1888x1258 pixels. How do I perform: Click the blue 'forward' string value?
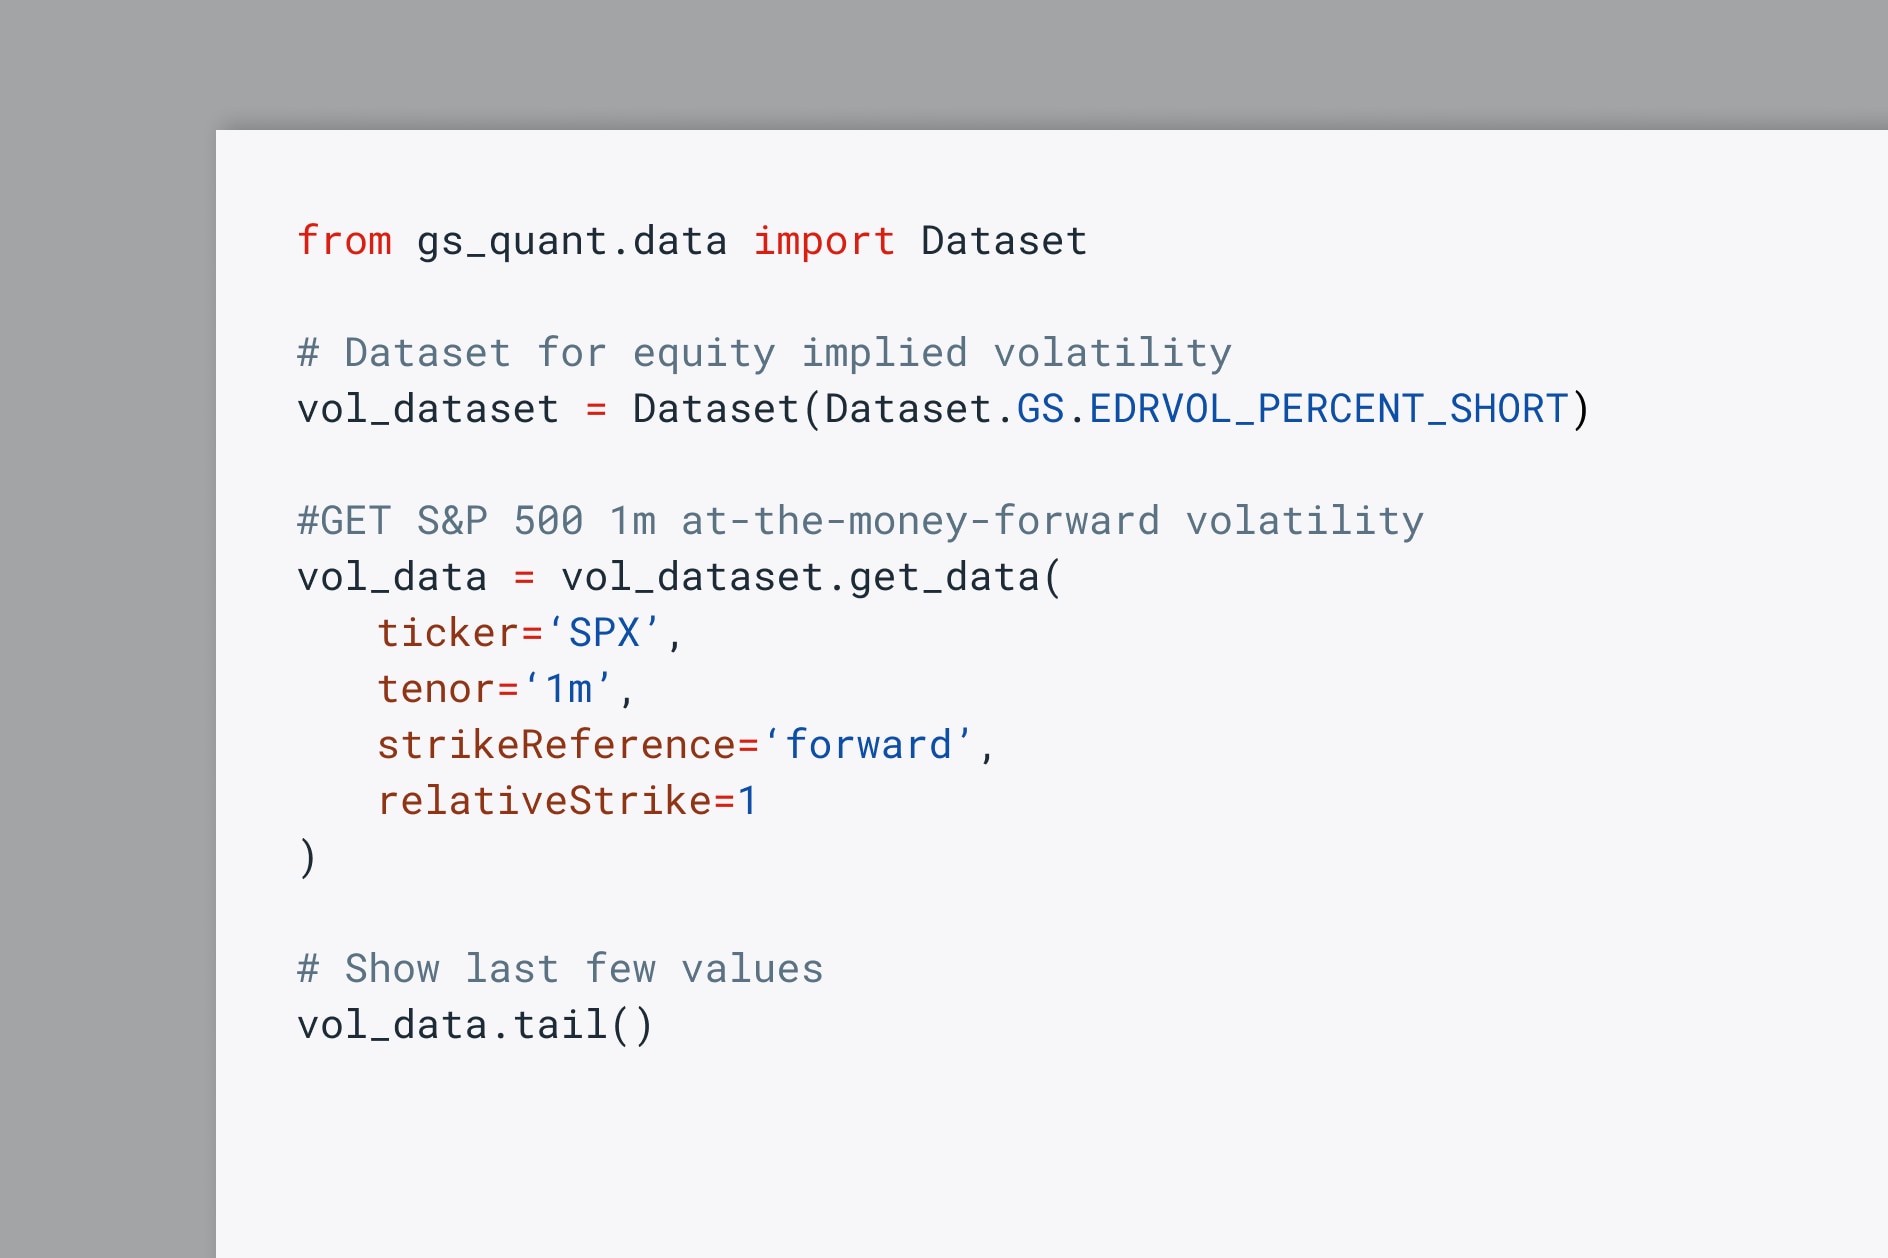coord(868,745)
